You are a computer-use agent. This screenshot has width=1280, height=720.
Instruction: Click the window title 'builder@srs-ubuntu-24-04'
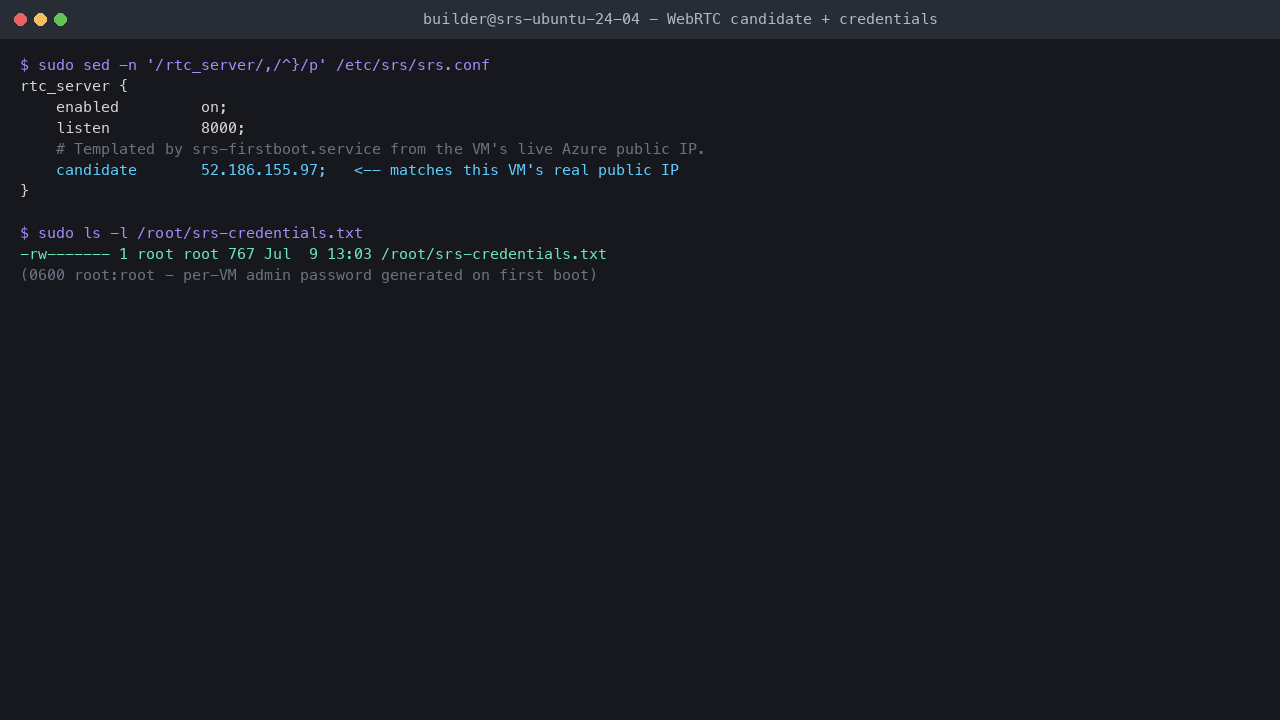680,19
